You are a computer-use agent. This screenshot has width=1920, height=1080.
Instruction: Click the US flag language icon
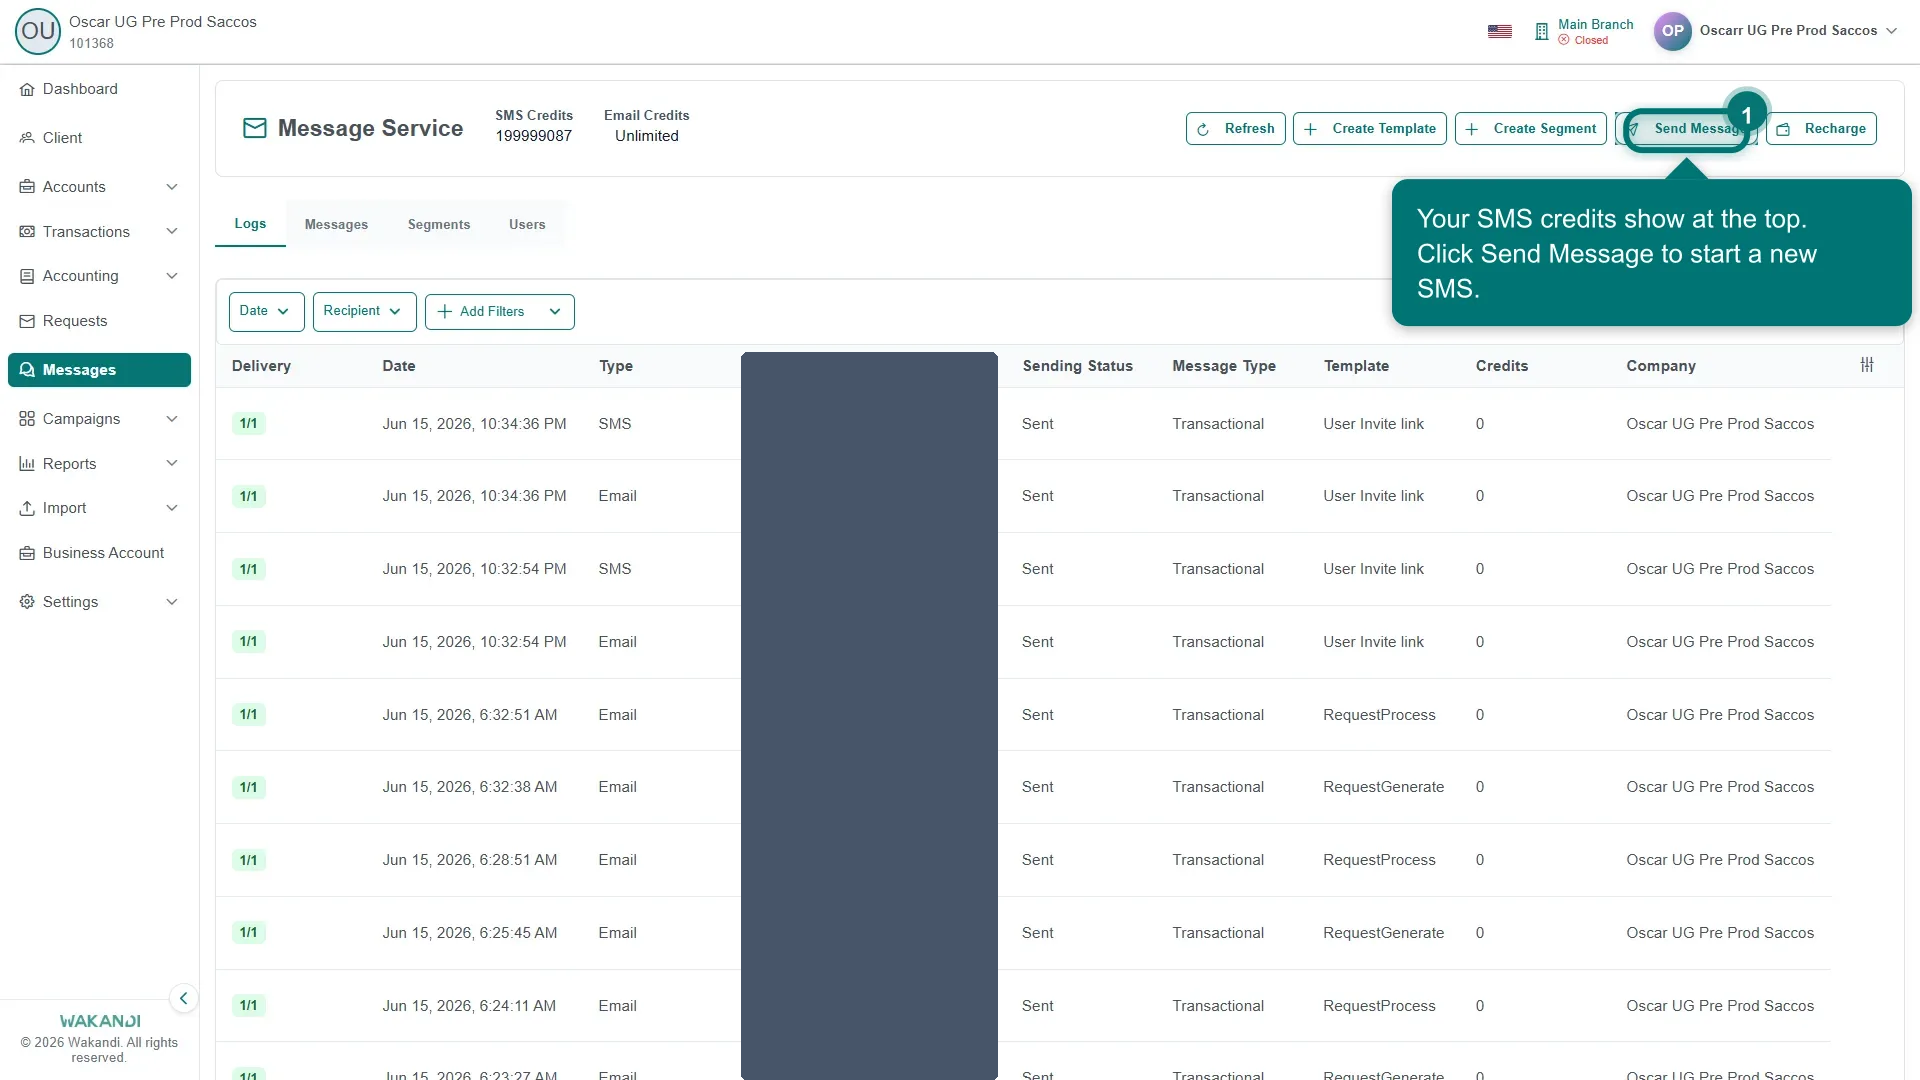[1499, 31]
